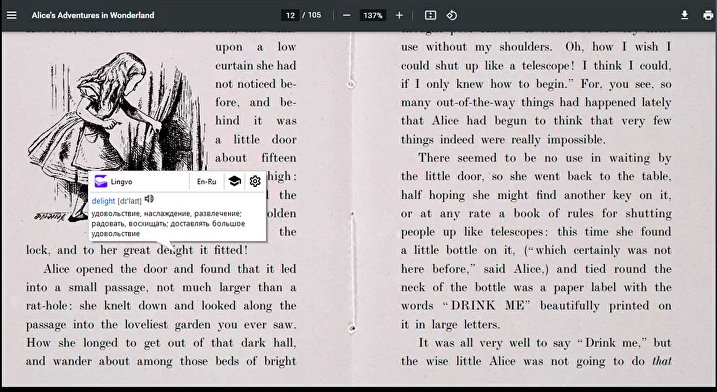Click the word 'telescope!' on right page
Screen dimensions: 717x392
pyautogui.click(x=548, y=66)
